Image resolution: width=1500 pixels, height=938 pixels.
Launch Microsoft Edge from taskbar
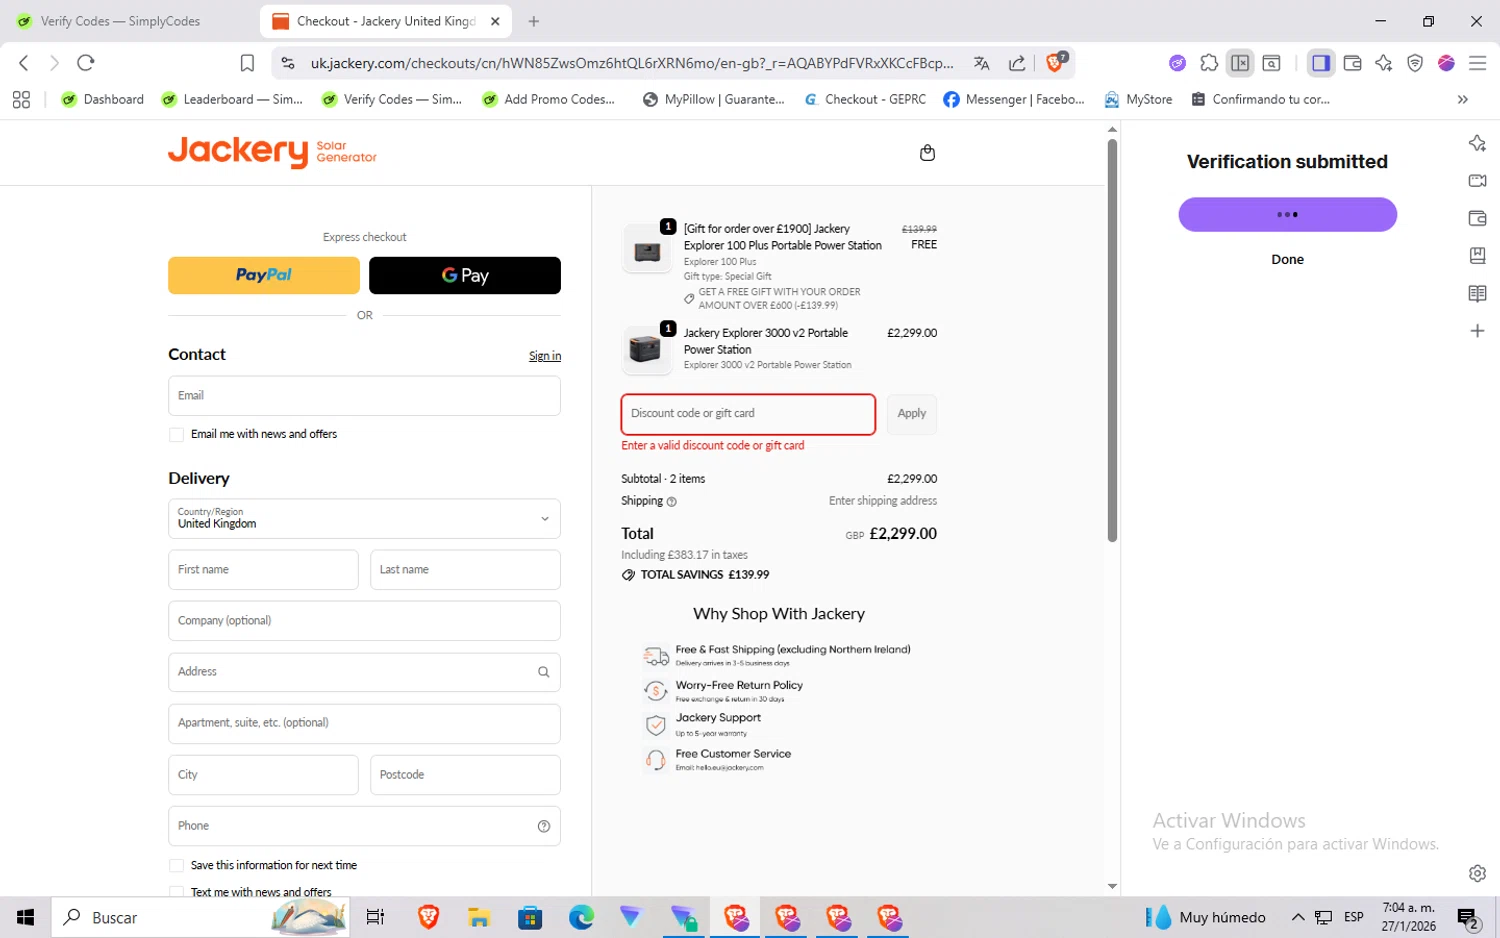[x=581, y=917]
